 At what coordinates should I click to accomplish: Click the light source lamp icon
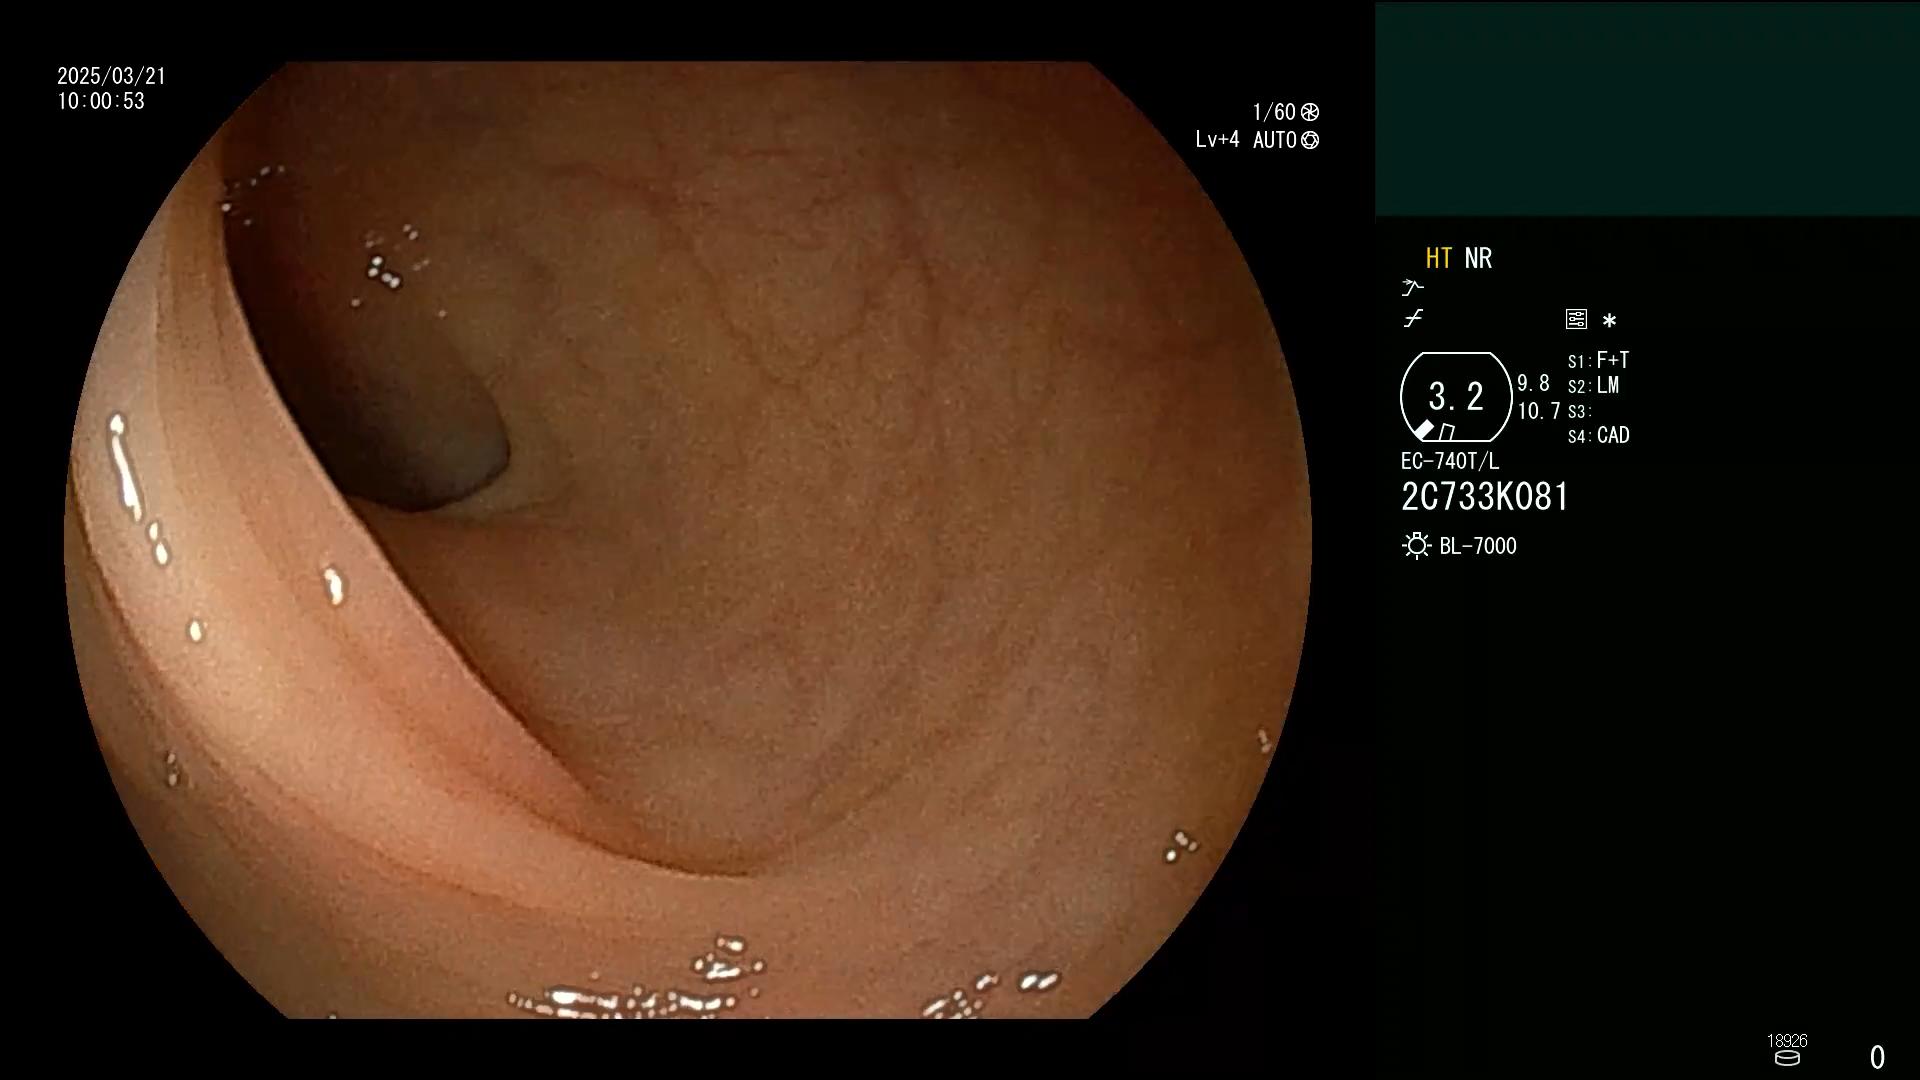pos(1416,546)
